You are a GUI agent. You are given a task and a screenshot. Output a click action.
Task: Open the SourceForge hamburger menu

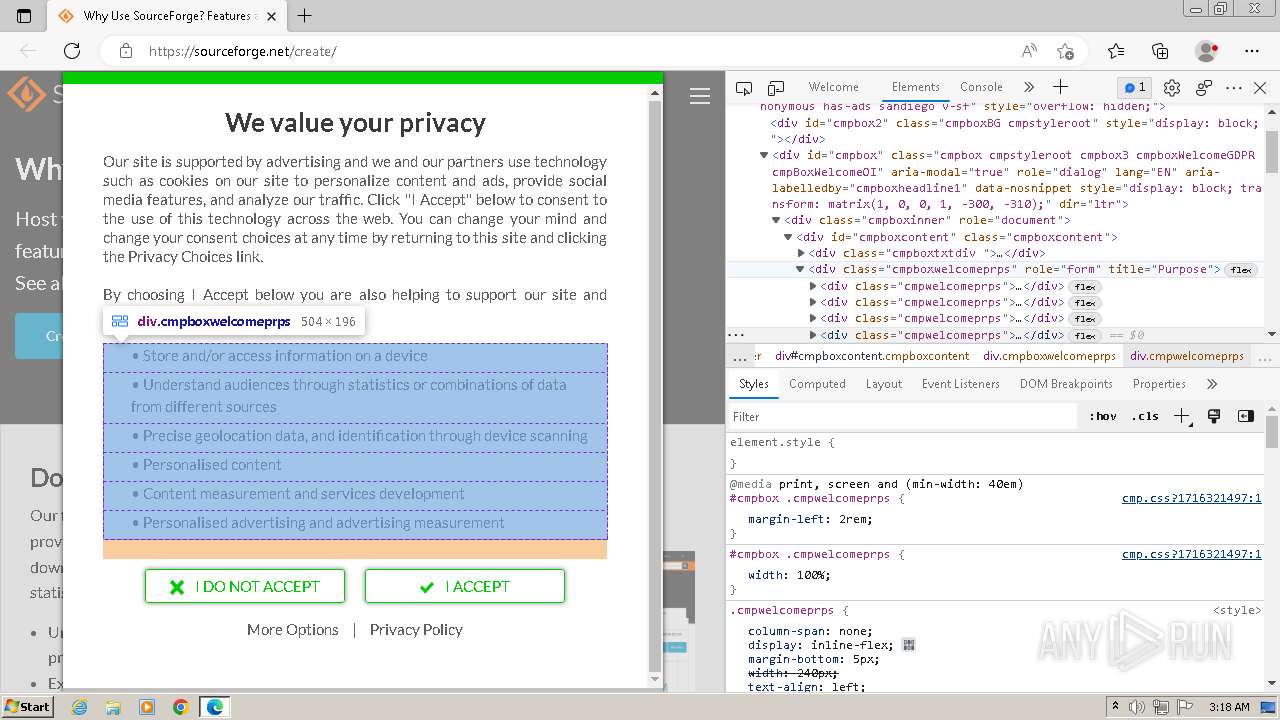pos(700,96)
